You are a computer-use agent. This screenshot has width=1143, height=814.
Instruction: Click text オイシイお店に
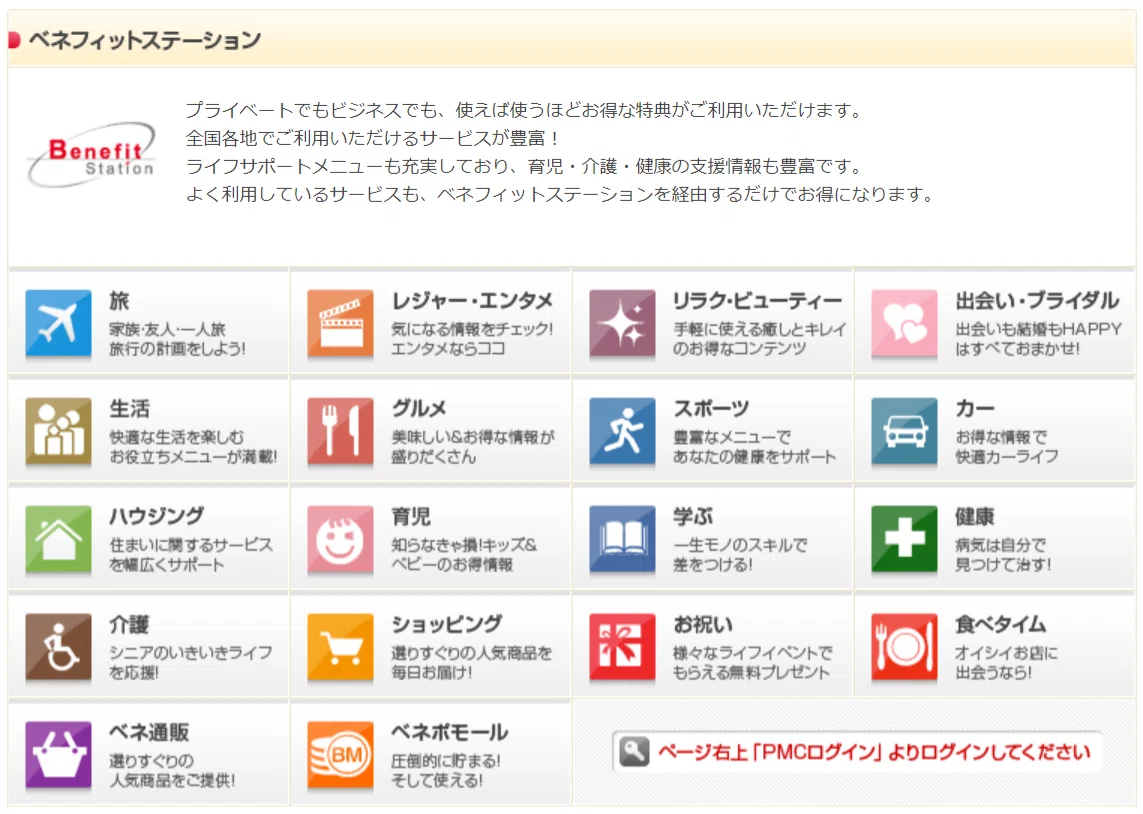(x=1006, y=653)
